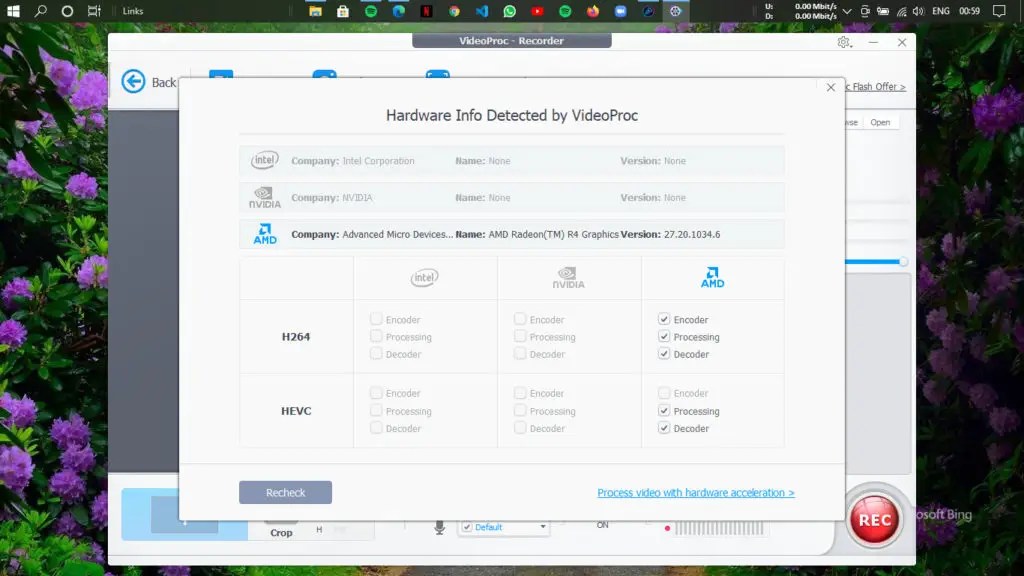Click the microphone icon in the recorder toolbar
Viewport: 1024px width, 576px height.
coord(437,527)
